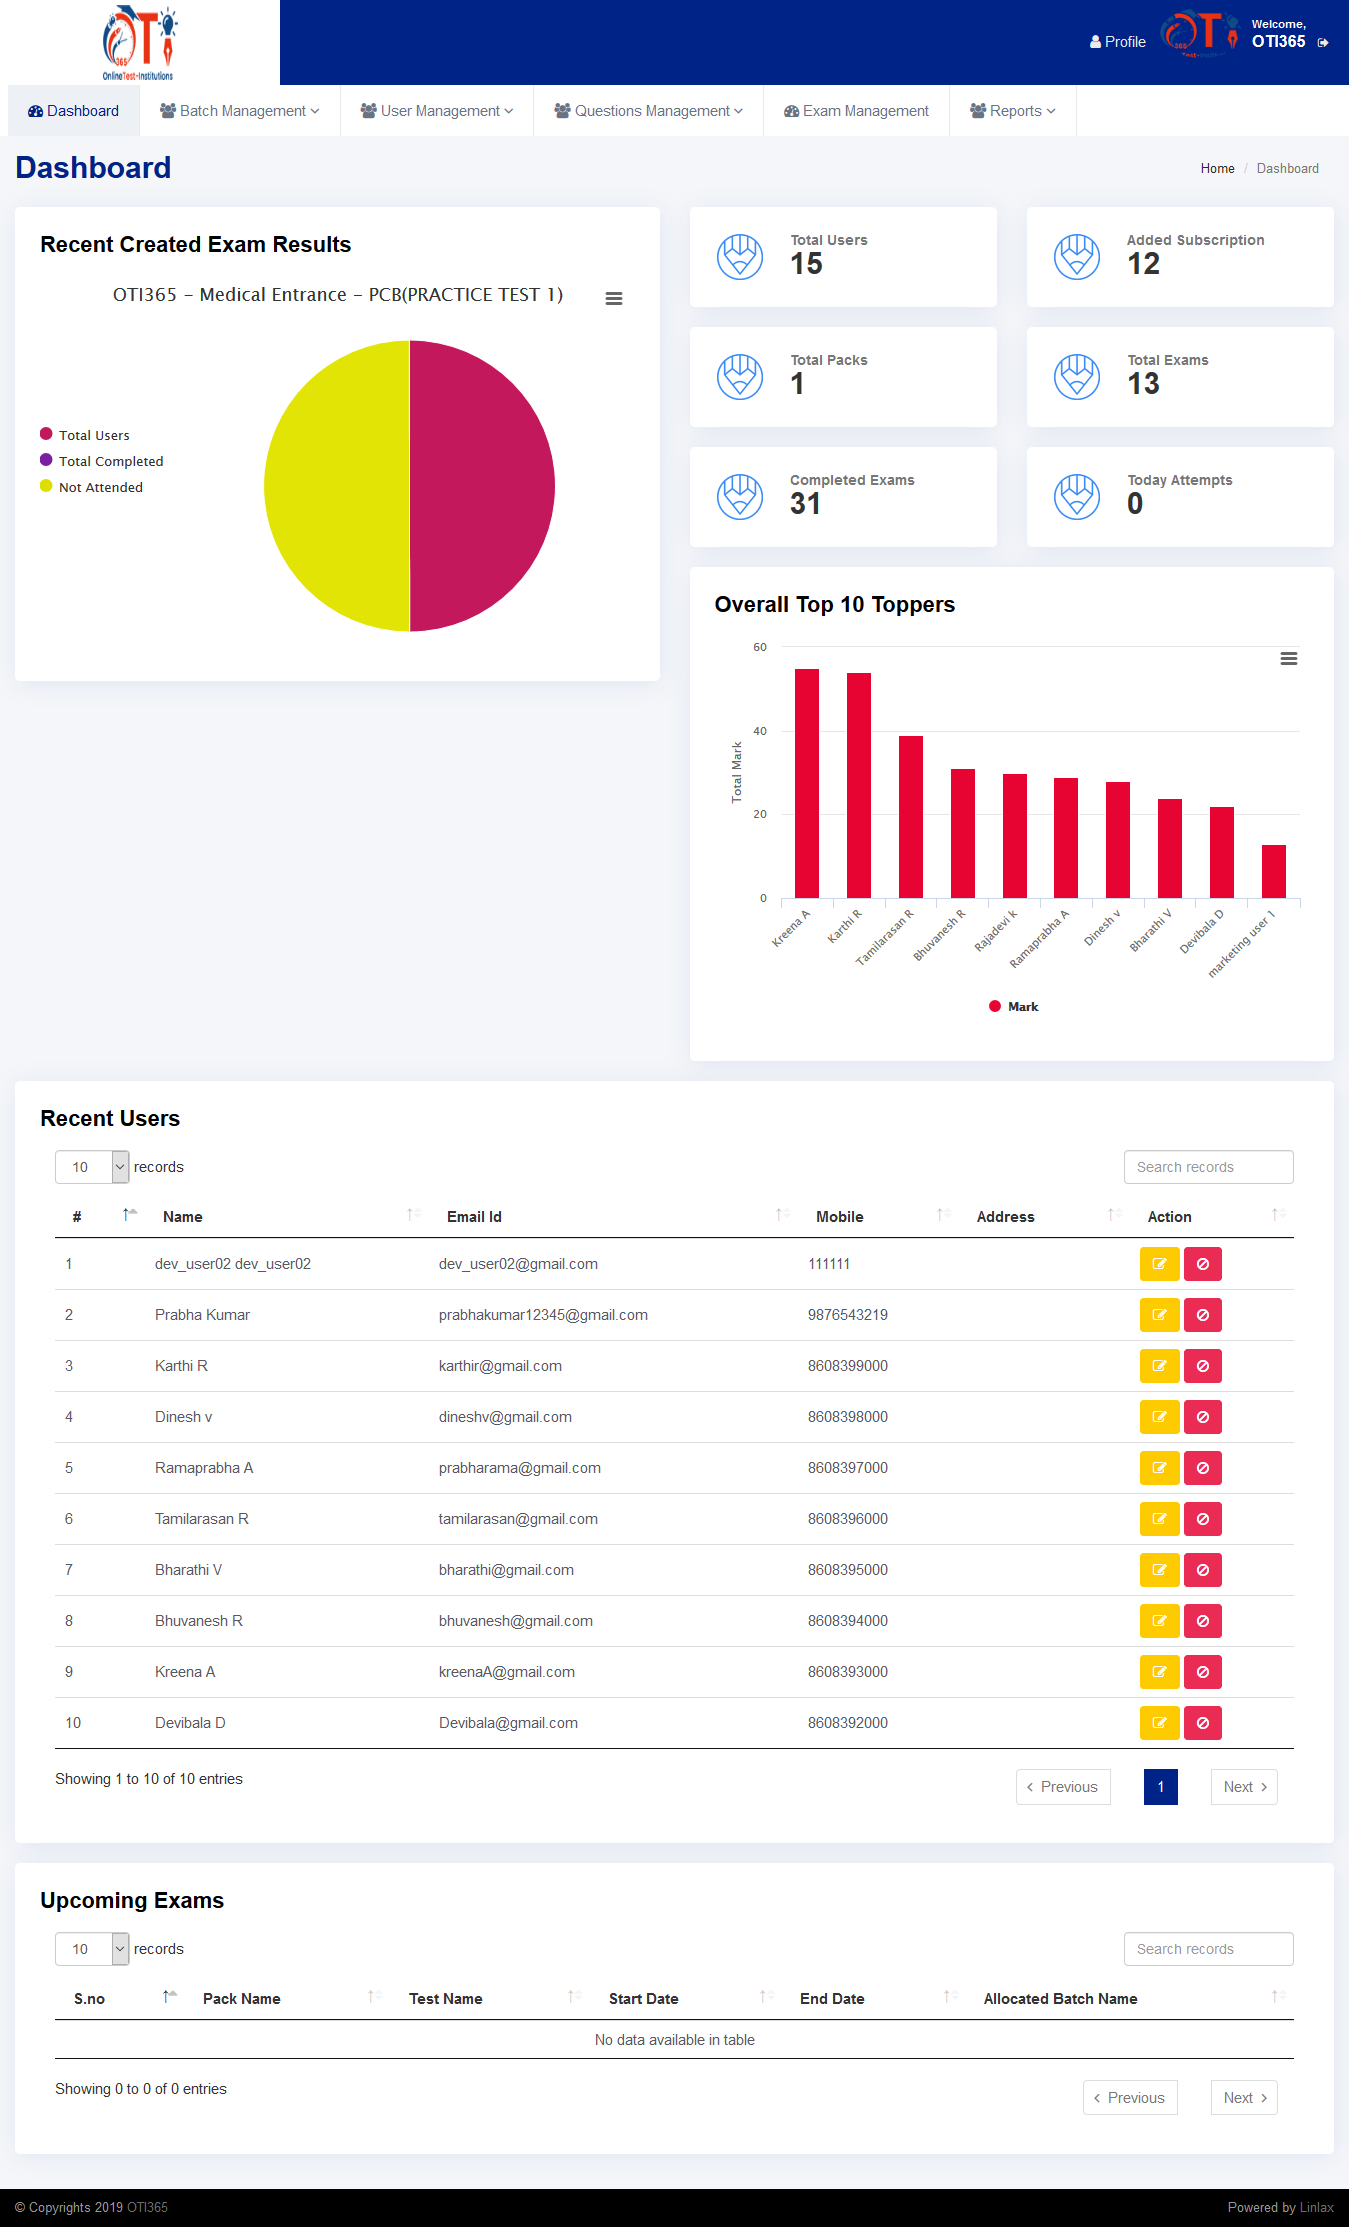Toggle the Mark series legend
Viewport: 1349px width, 2227px height.
coord(1013,1007)
